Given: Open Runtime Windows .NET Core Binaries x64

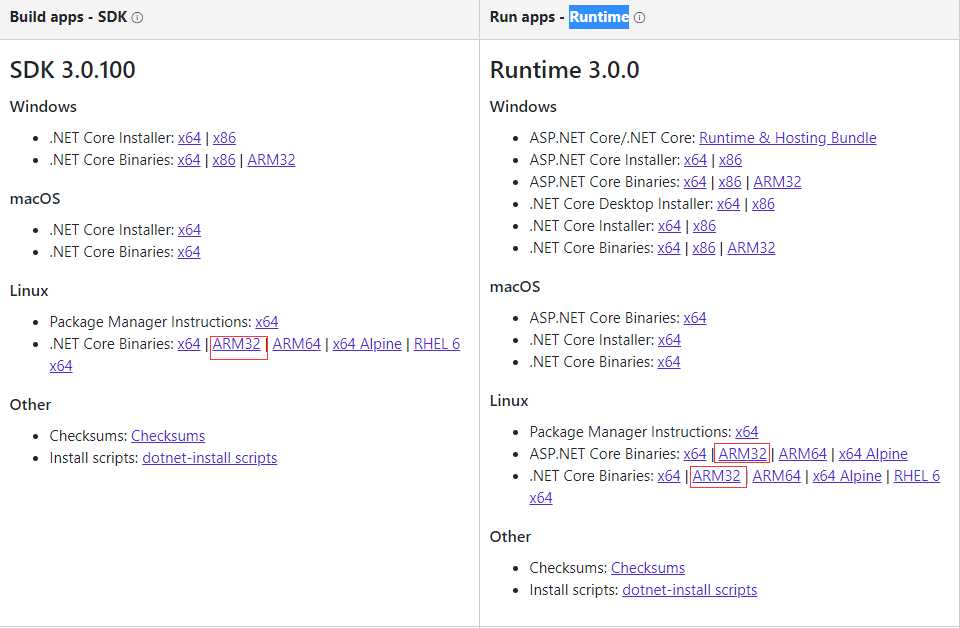Looking at the screenshot, I should point(669,248).
